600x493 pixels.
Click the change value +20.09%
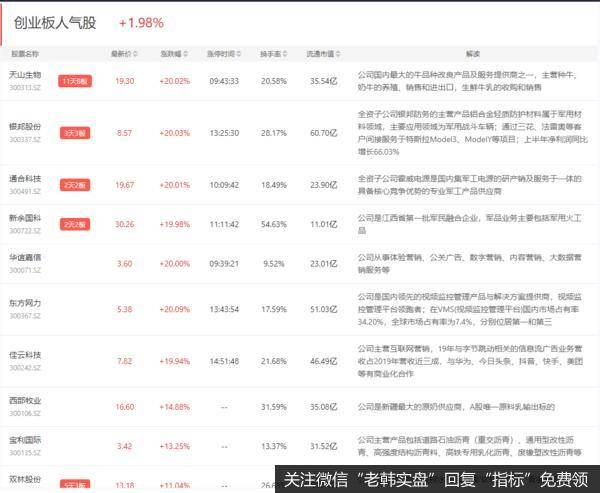pyautogui.click(x=174, y=309)
